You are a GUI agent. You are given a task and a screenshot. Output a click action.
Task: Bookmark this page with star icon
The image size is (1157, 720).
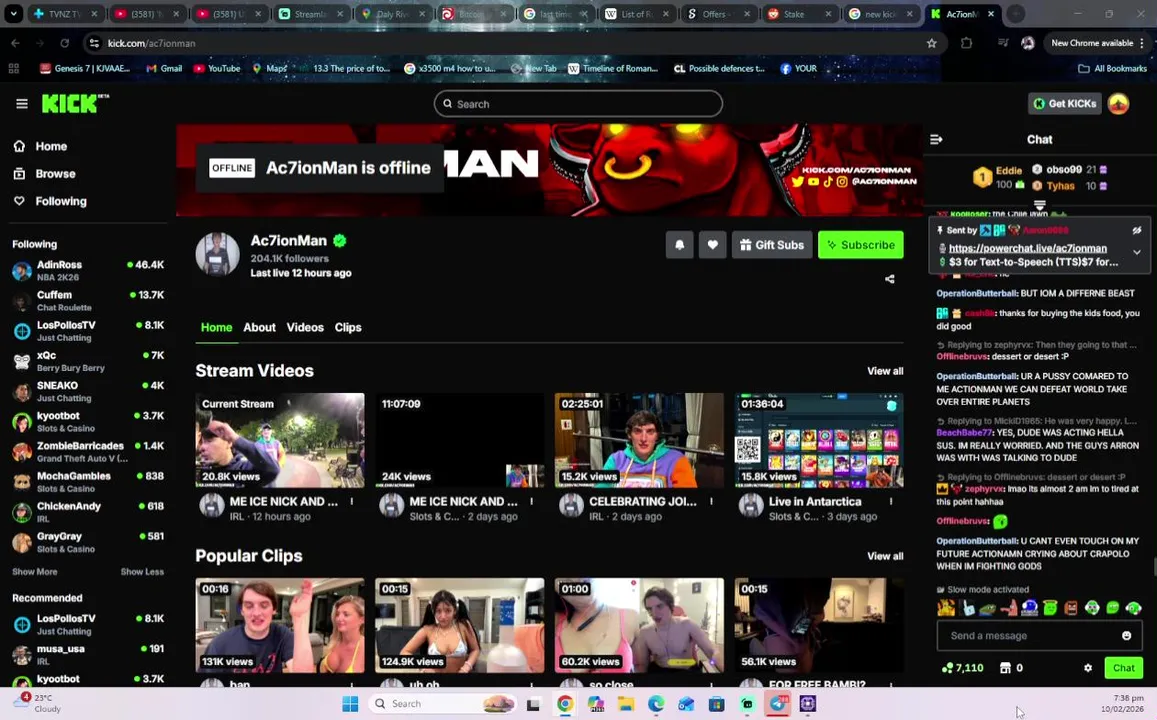[931, 44]
